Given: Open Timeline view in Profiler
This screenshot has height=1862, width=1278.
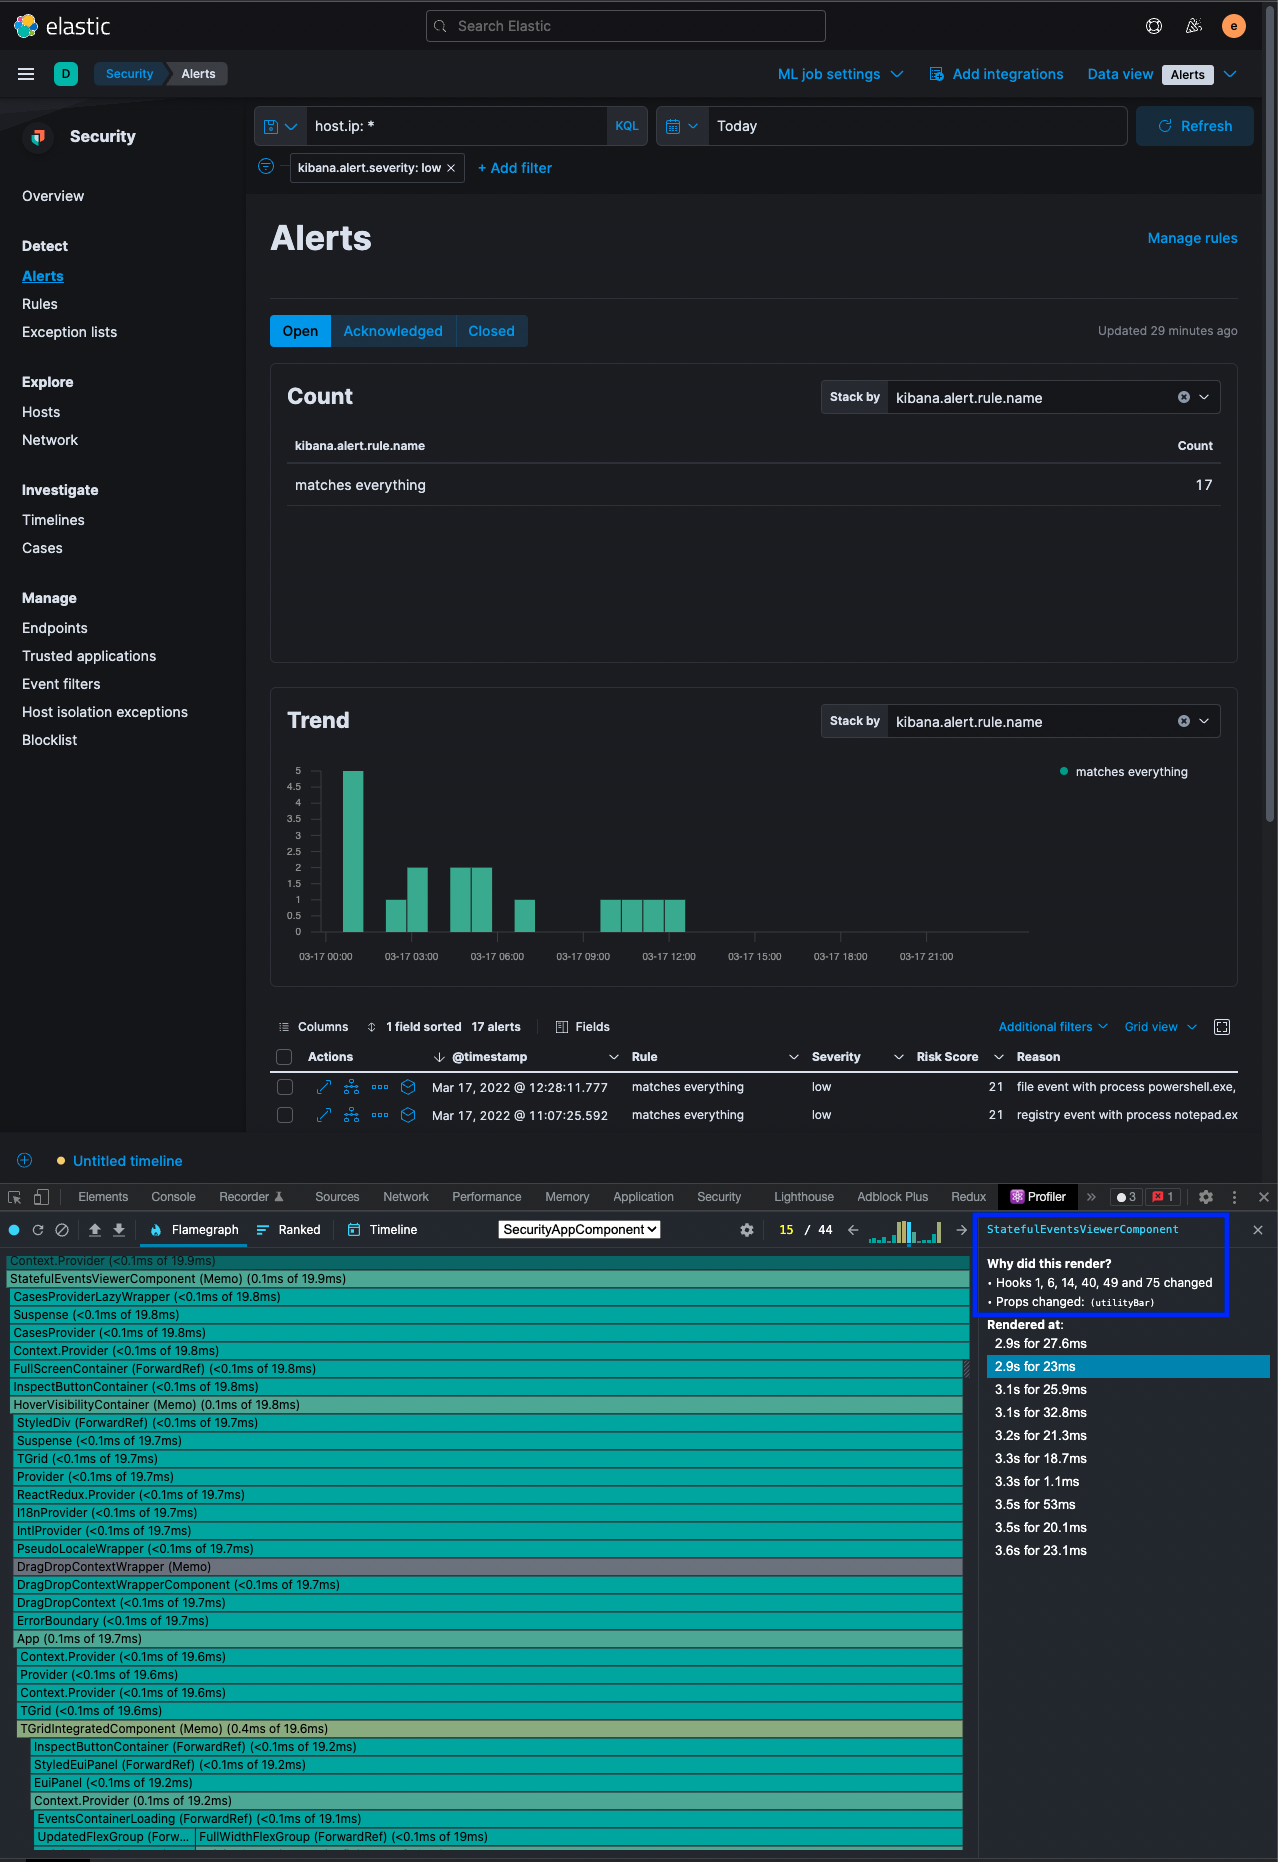Looking at the screenshot, I should 382,1230.
